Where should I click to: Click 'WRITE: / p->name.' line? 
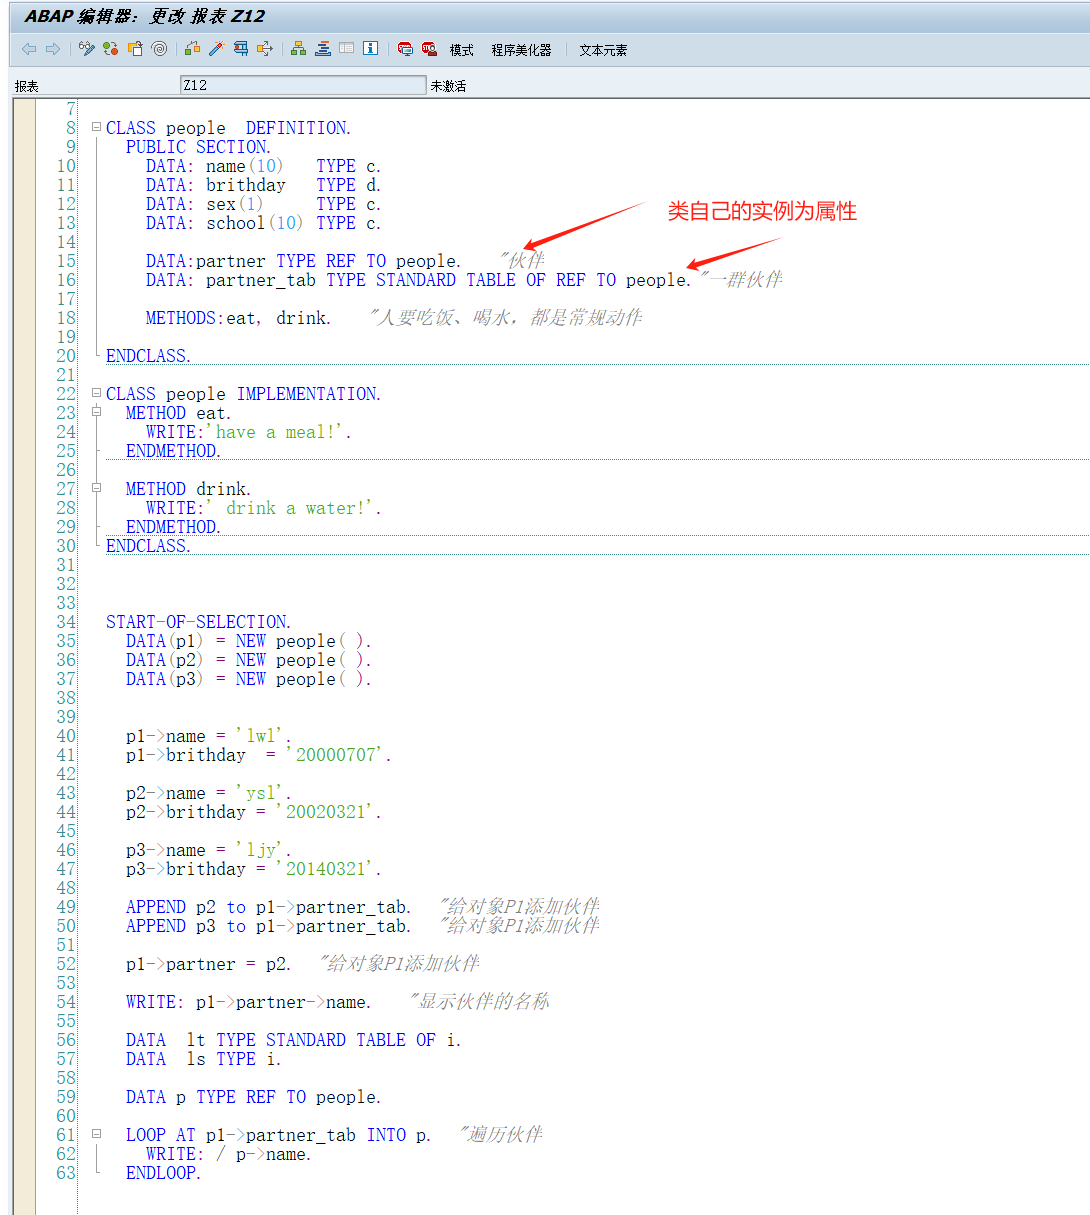click(x=228, y=1154)
